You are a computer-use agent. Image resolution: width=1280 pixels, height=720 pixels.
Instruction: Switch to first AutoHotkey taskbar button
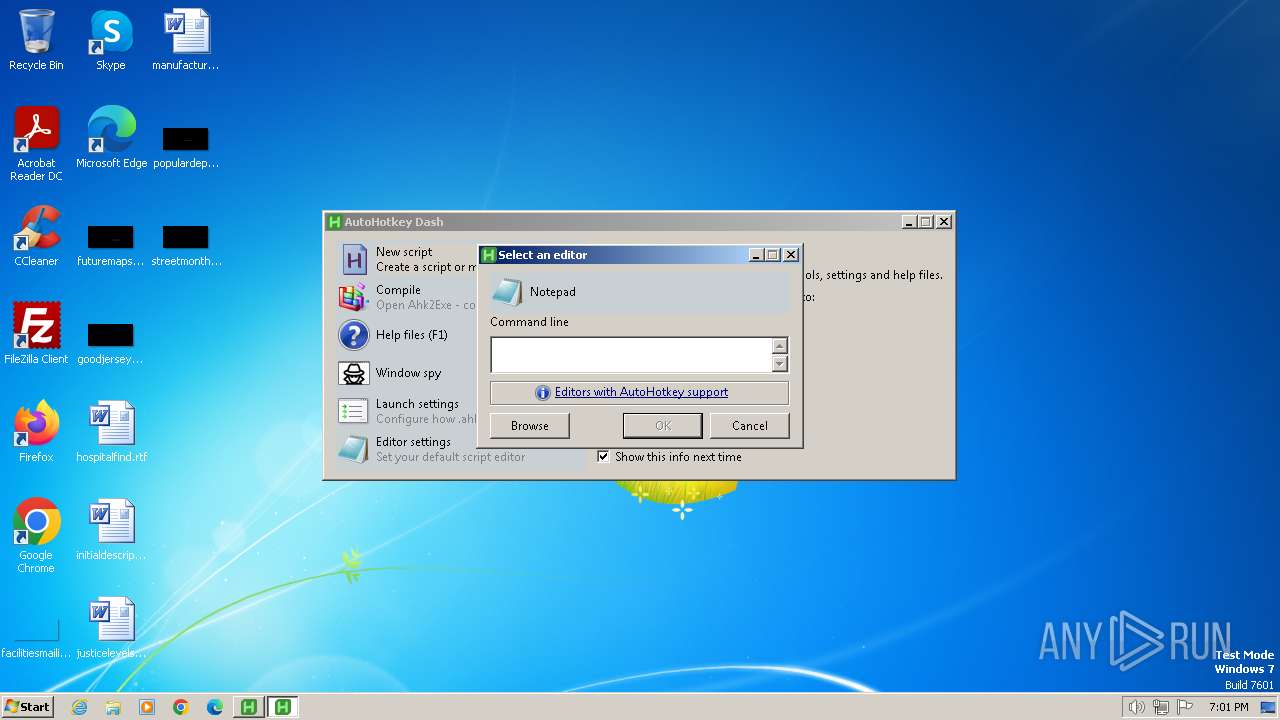point(249,707)
